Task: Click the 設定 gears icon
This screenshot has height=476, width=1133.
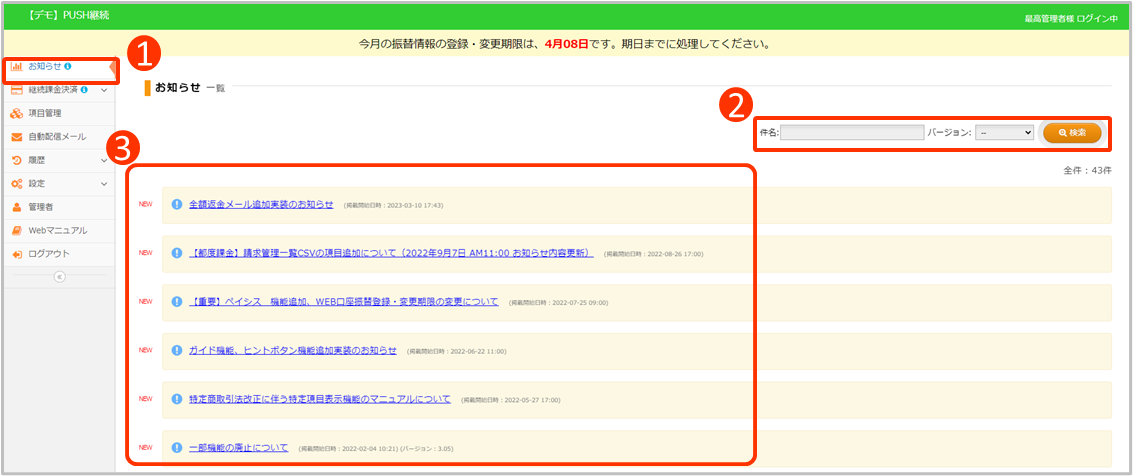Action: [17, 184]
